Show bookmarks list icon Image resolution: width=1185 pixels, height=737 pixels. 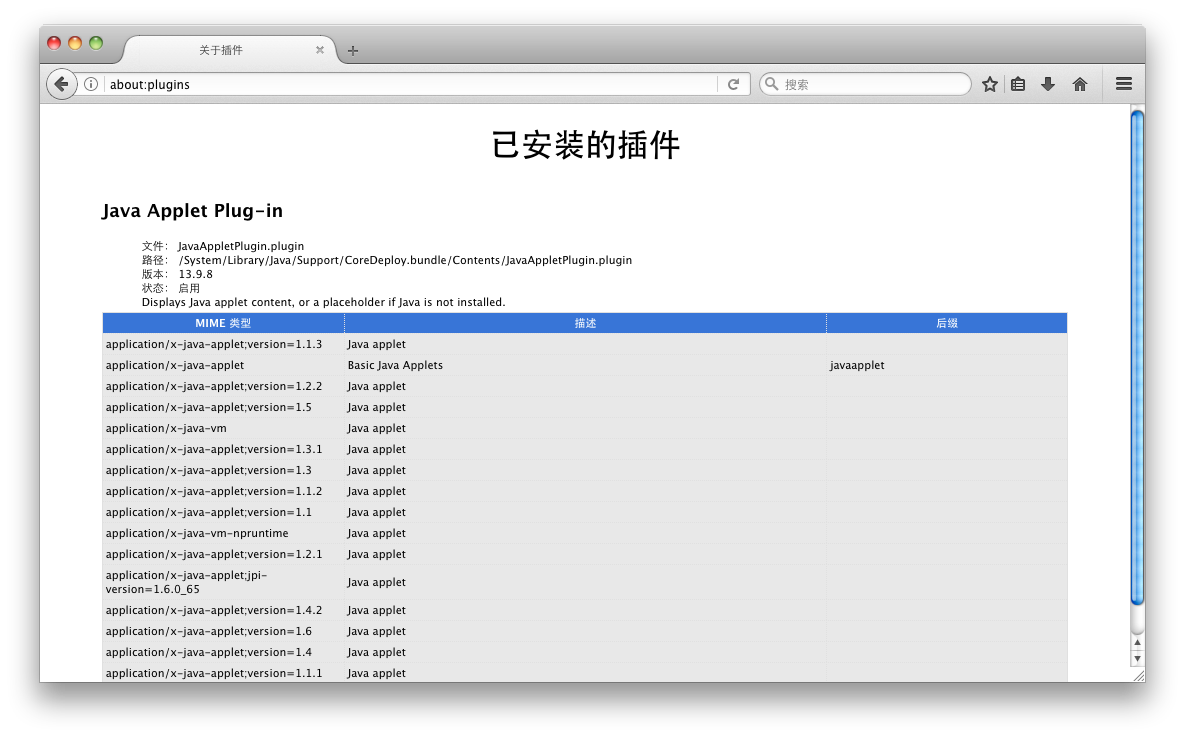click(x=1018, y=85)
